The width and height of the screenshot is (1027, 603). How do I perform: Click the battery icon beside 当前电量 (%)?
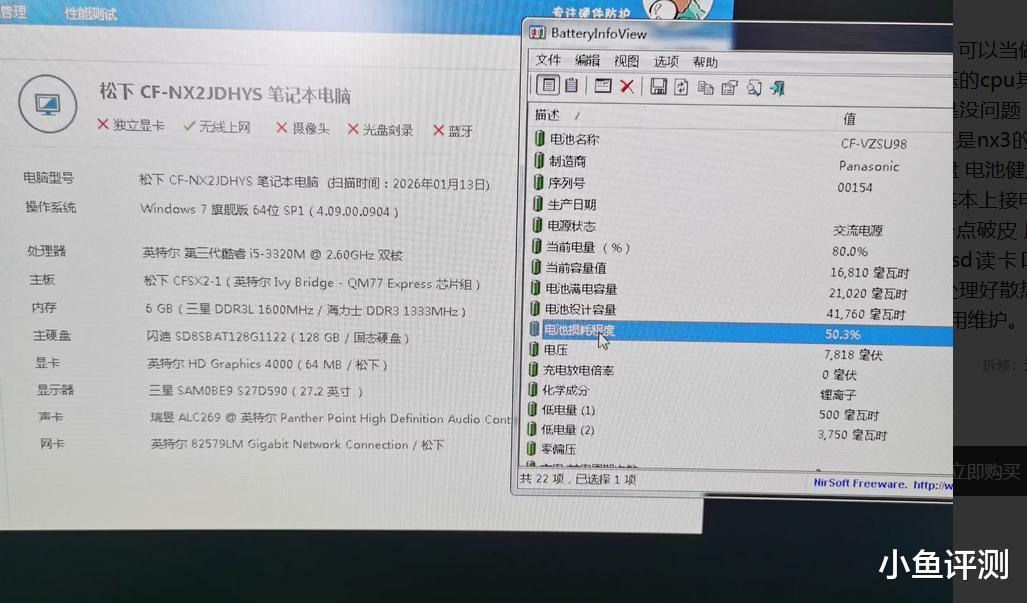[536, 247]
